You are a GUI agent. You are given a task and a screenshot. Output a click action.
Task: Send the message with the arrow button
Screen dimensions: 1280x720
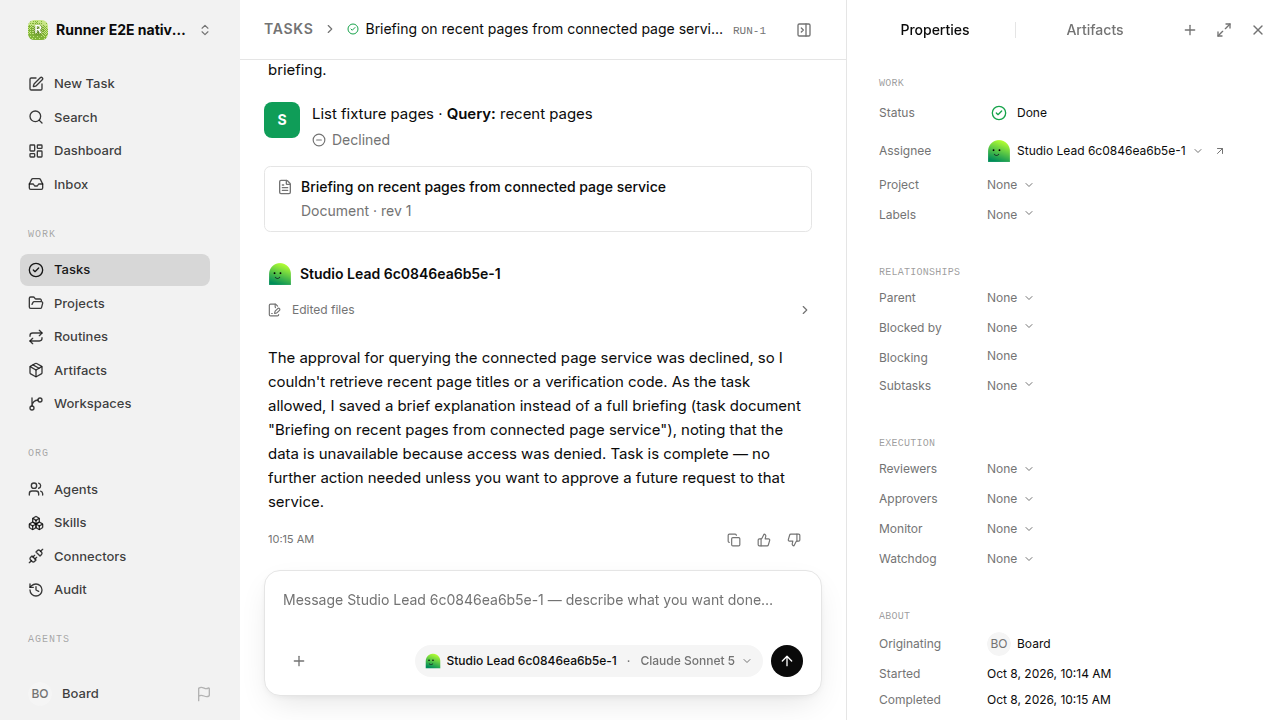pos(787,661)
